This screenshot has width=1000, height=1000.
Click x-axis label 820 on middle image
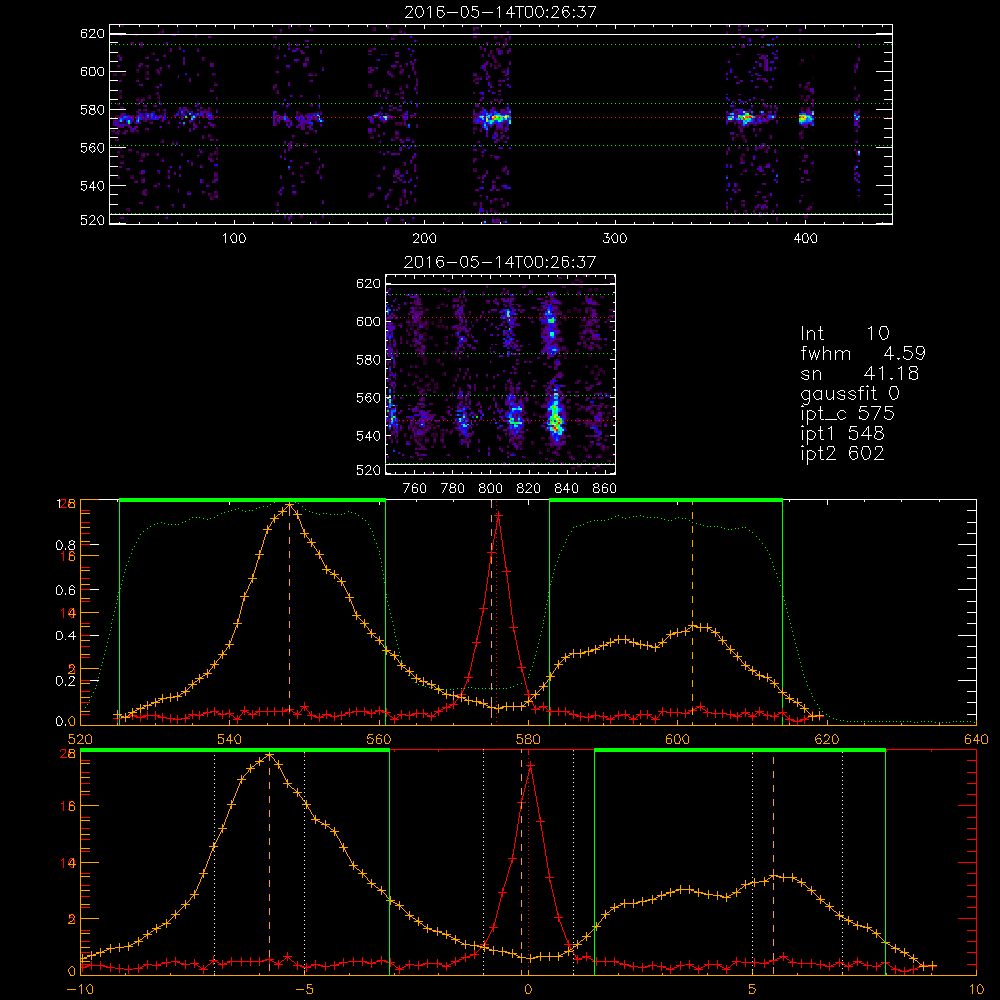pyautogui.click(x=529, y=489)
